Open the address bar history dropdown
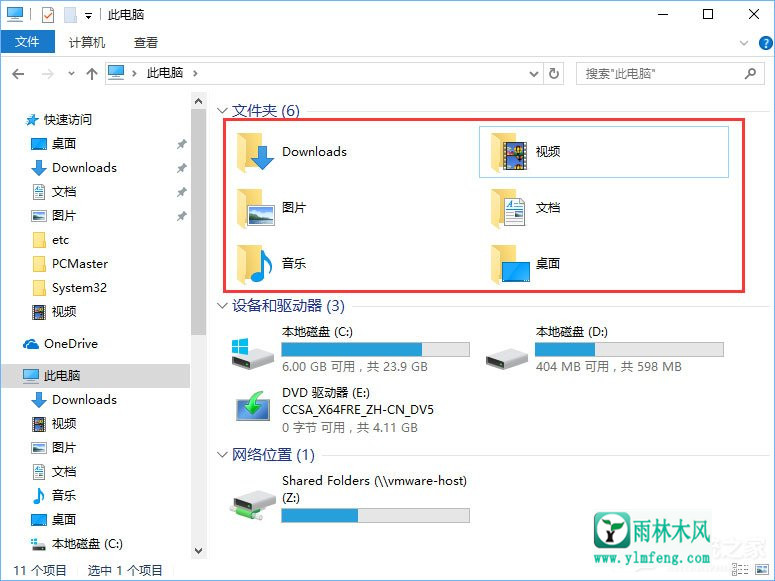Image resolution: width=775 pixels, height=581 pixels. [x=534, y=74]
